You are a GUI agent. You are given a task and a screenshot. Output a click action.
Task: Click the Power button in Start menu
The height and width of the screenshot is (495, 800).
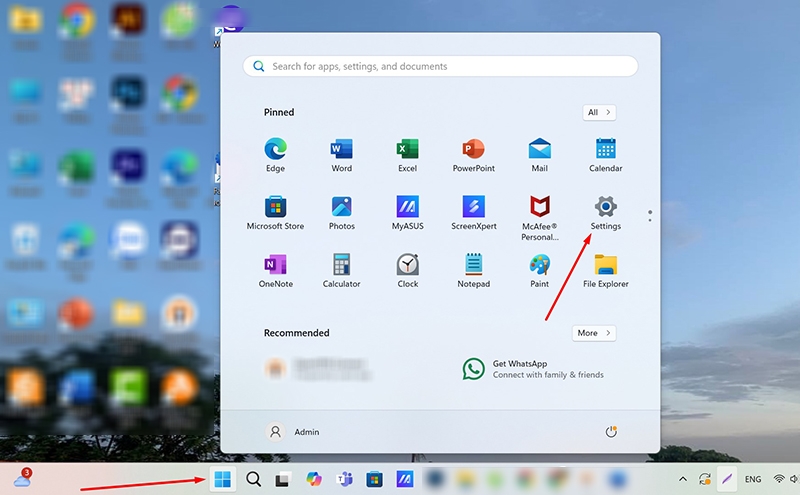[x=611, y=432]
